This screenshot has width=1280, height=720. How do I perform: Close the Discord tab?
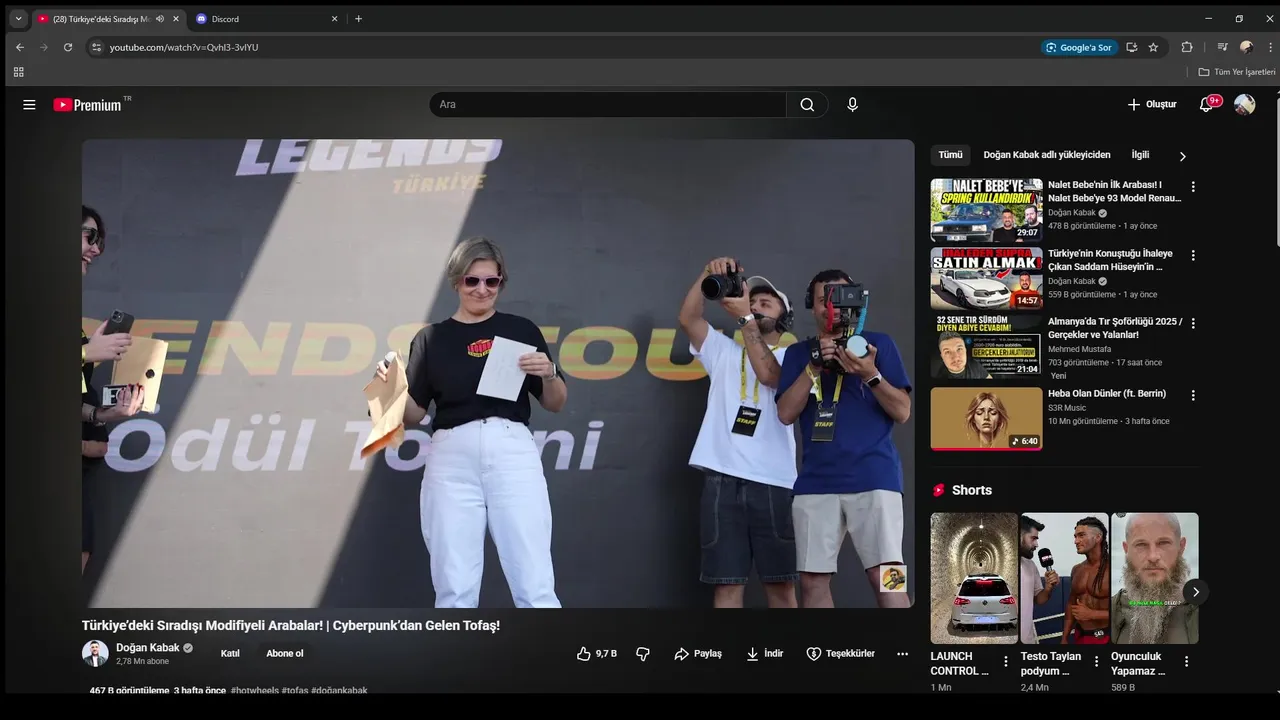[x=335, y=19]
